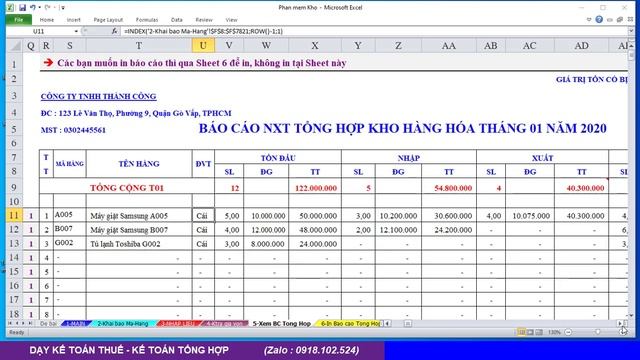Click cell containing A005 item code
This screenshot has height=360, width=640.
tap(70, 215)
